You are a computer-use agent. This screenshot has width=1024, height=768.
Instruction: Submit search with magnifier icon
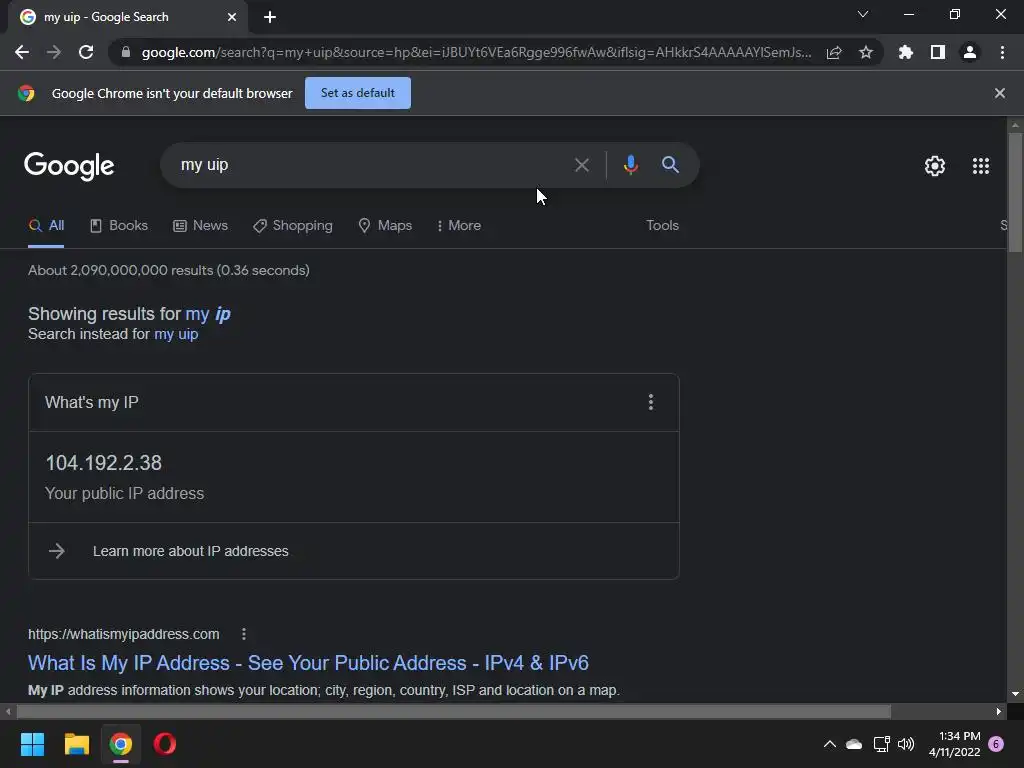(x=670, y=165)
